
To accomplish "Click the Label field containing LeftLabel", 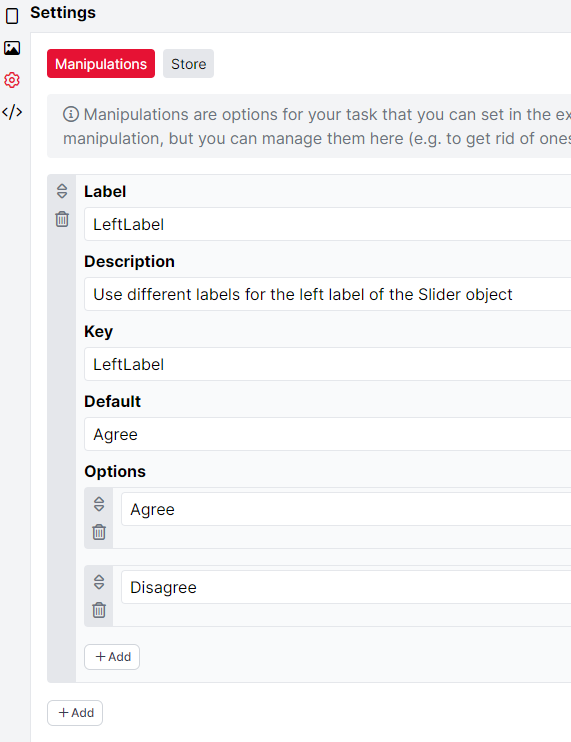I will click(x=327, y=224).
